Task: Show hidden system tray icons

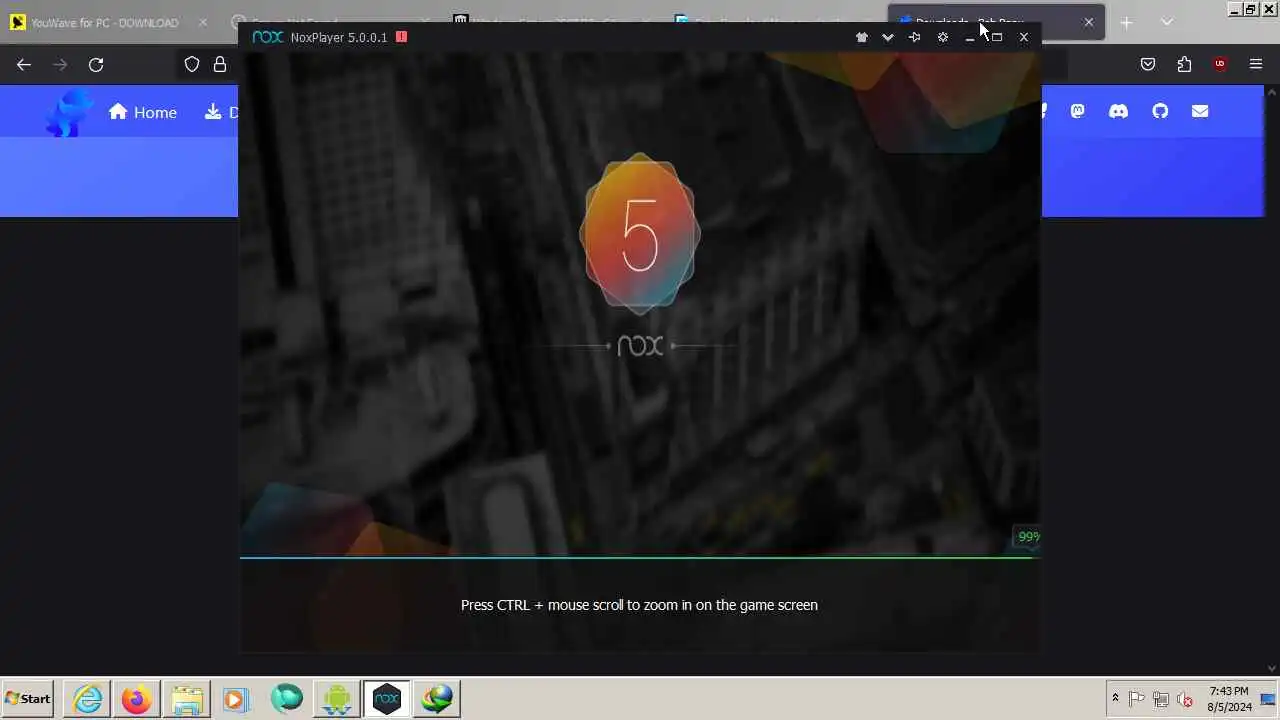Action: coord(1115,699)
